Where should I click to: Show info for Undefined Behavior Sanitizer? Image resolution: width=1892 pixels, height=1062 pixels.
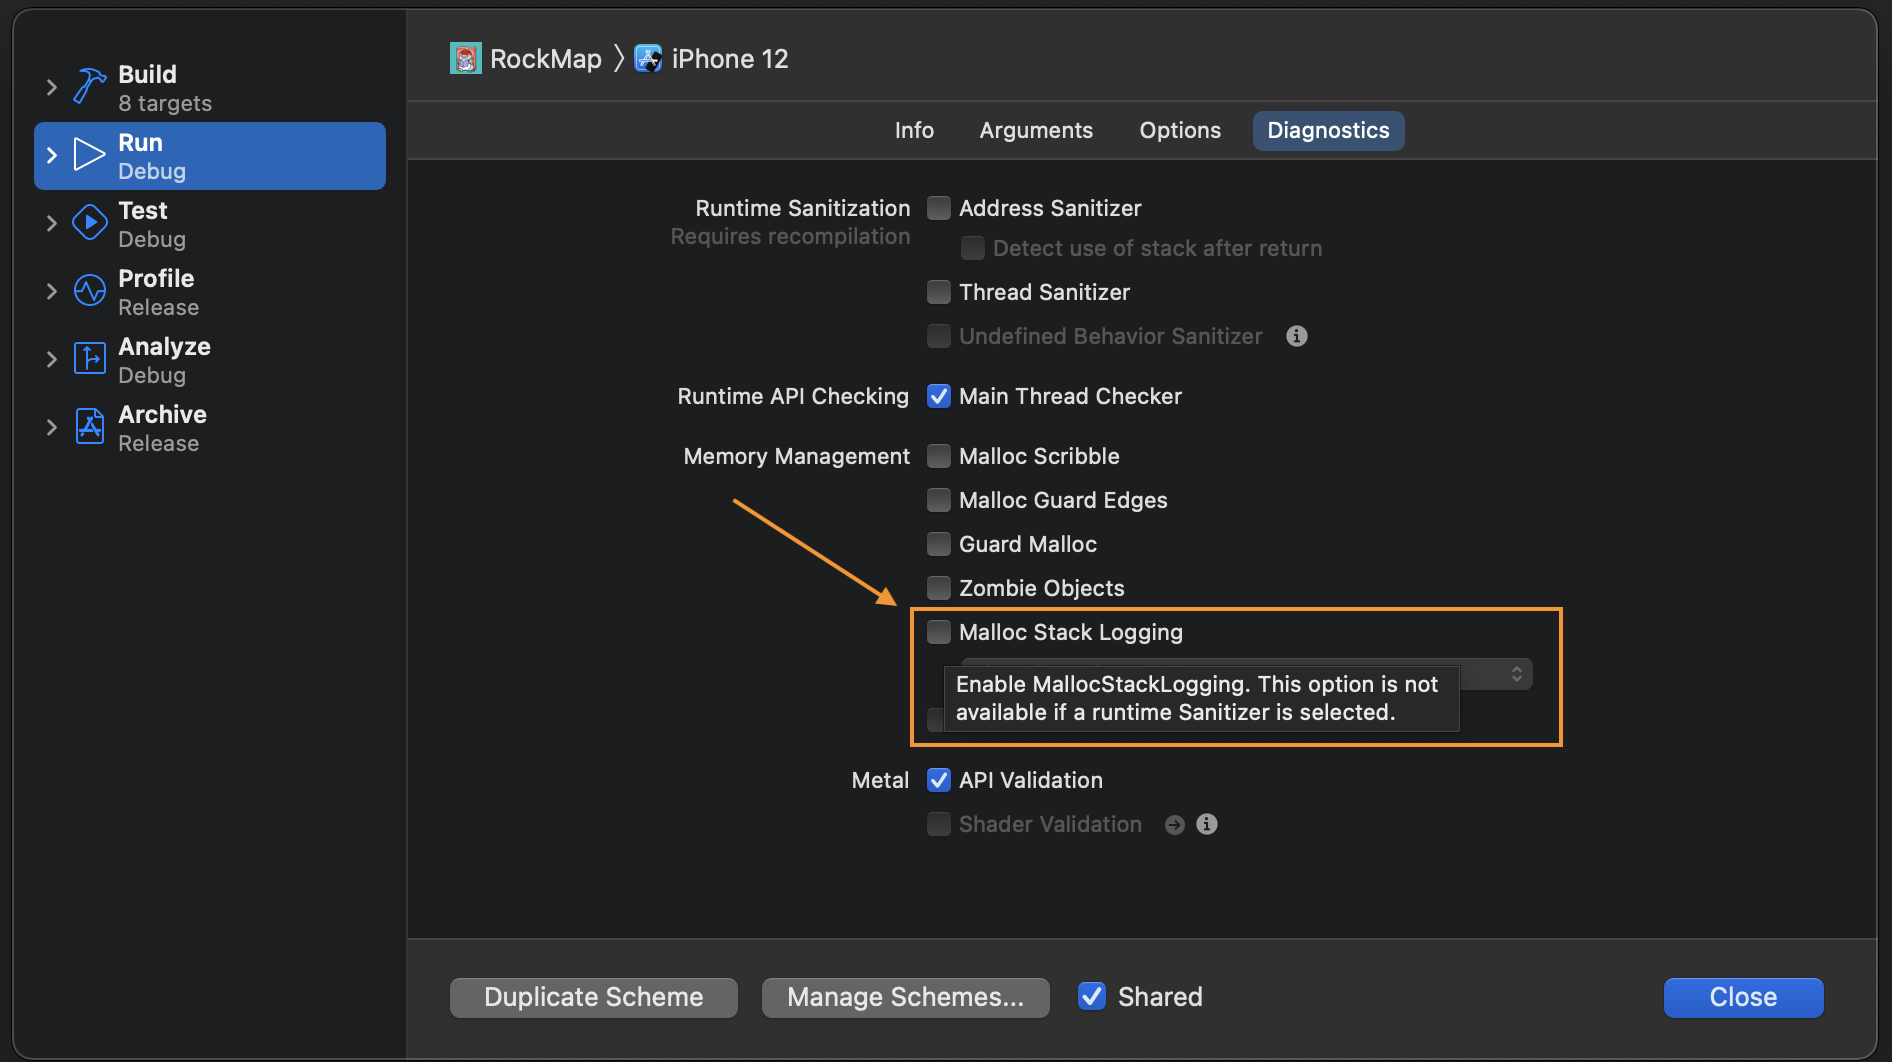click(1296, 336)
